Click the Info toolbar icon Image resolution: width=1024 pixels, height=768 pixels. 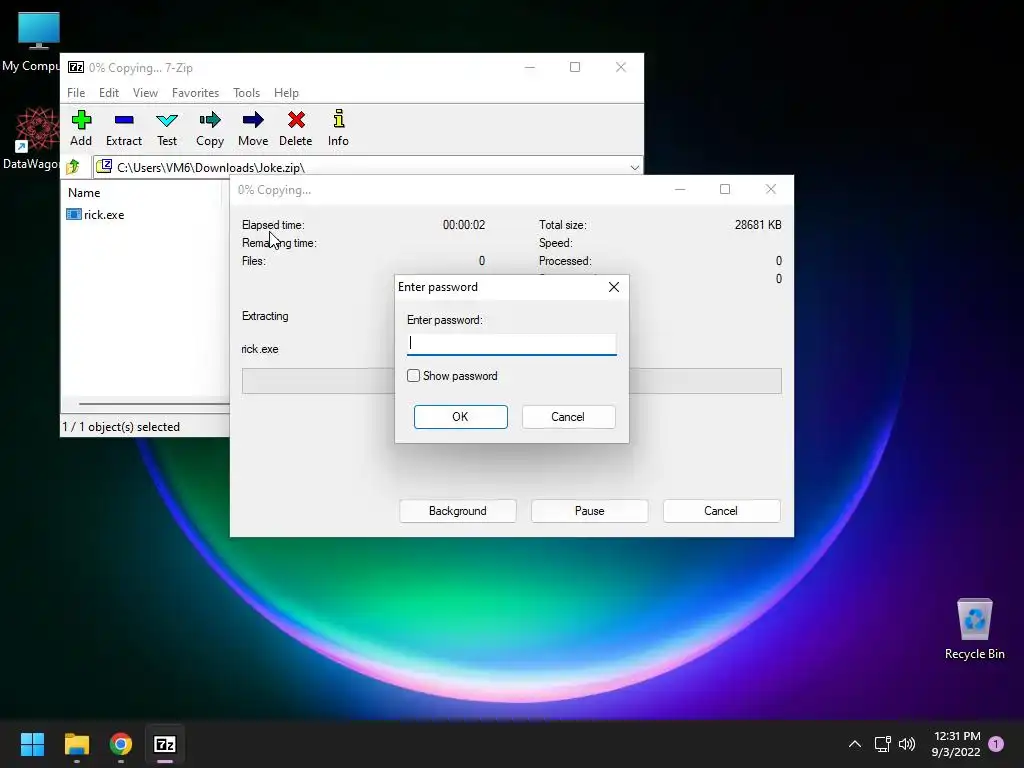click(x=338, y=128)
